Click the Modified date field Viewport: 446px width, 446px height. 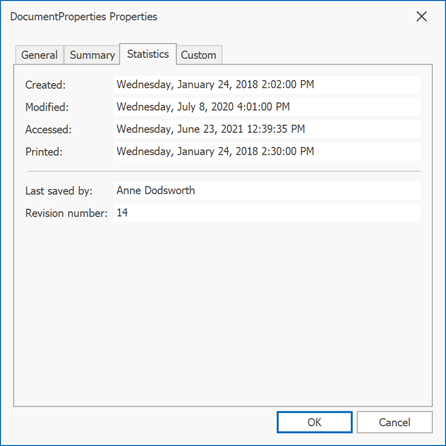point(267,107)
